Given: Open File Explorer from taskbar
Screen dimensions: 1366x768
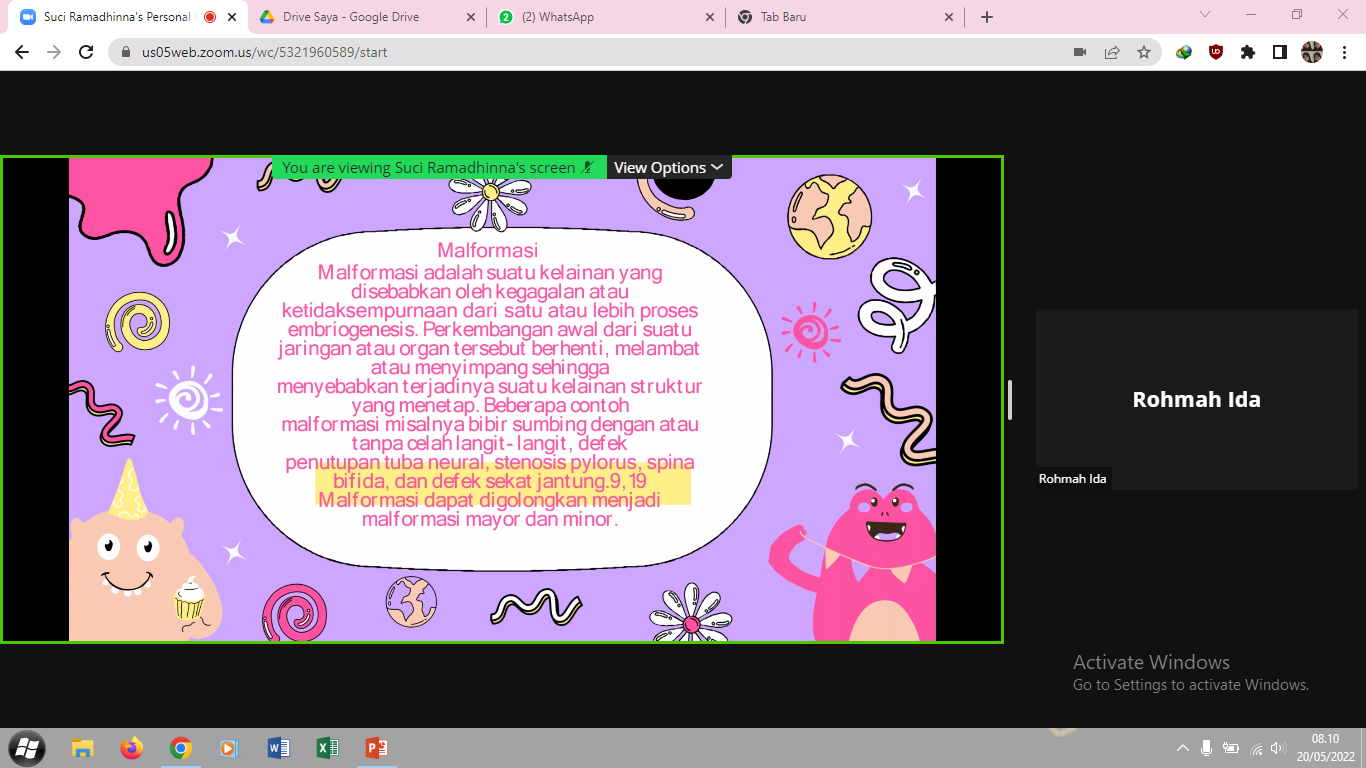Looking at the screenshot, I should click(82, 748).
